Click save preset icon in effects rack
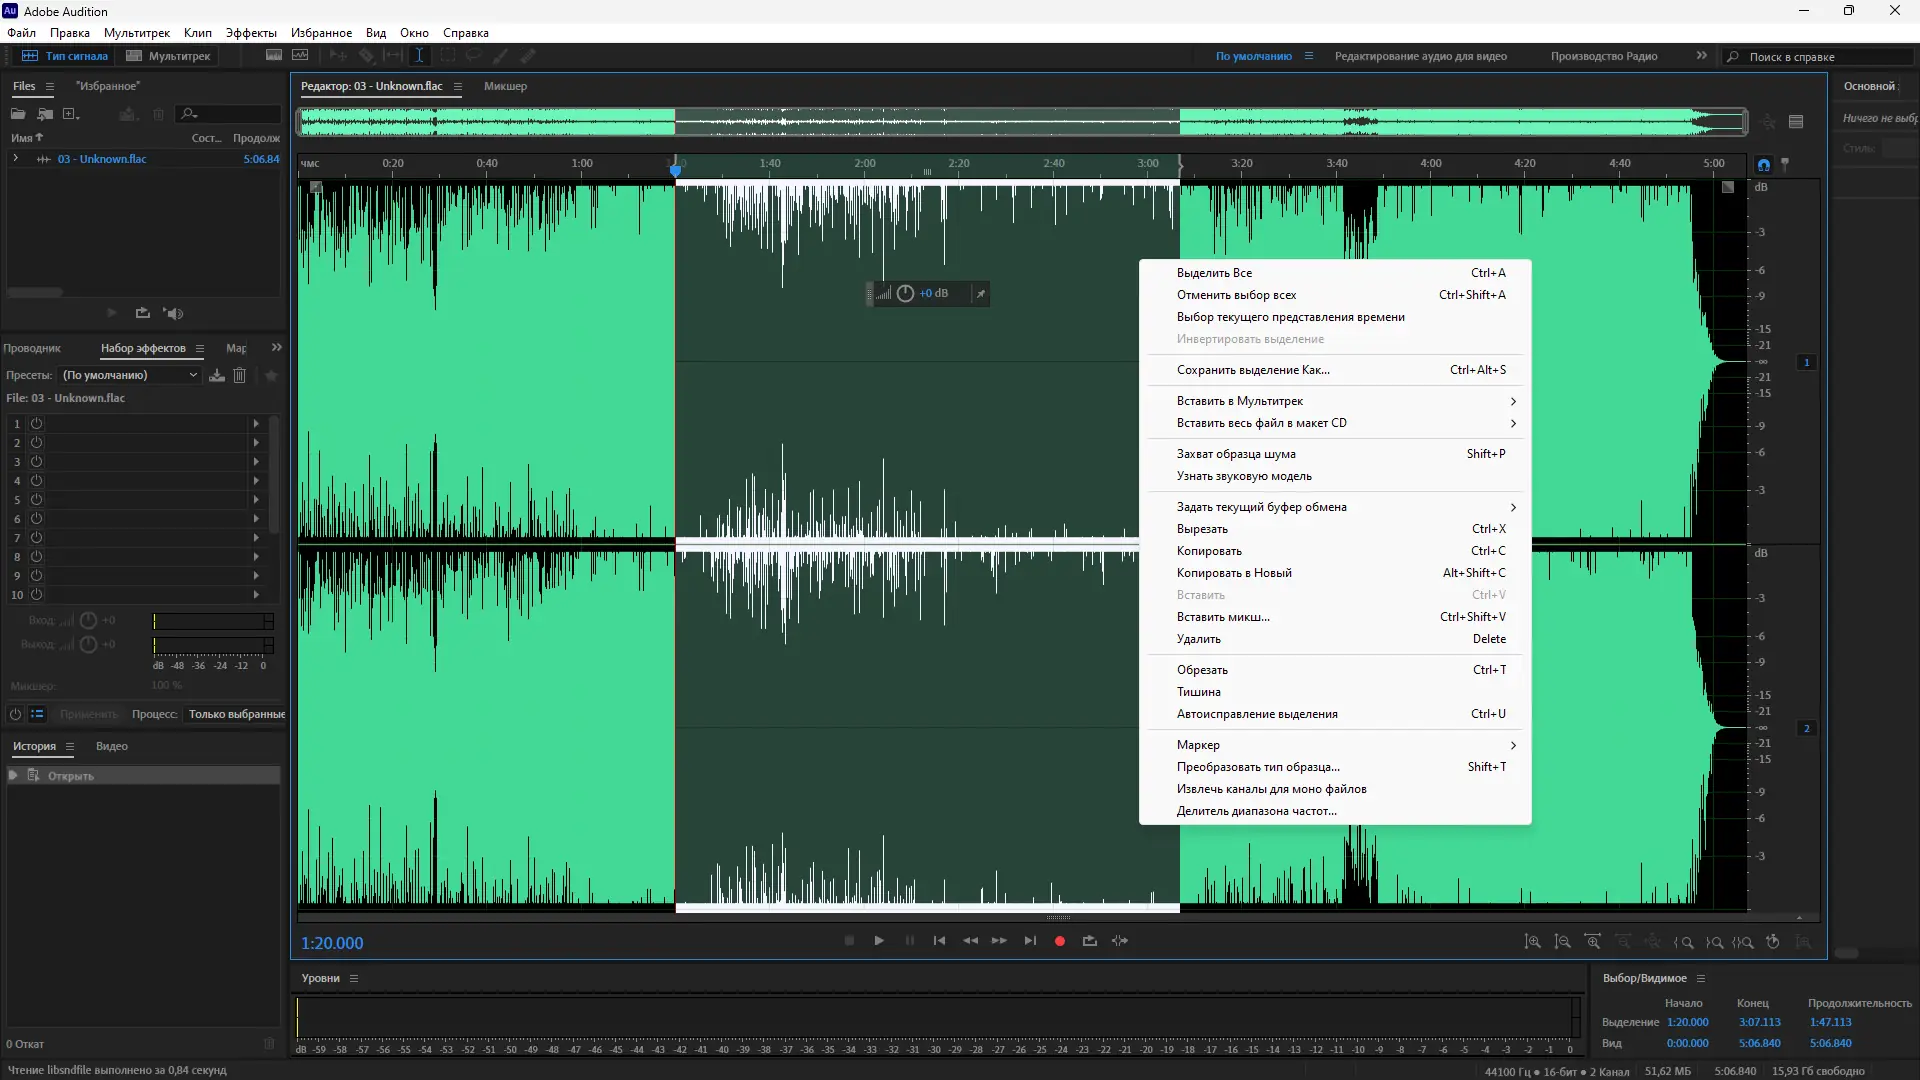This screenshot has width=1920, height=1080. (x=217, y=375)
